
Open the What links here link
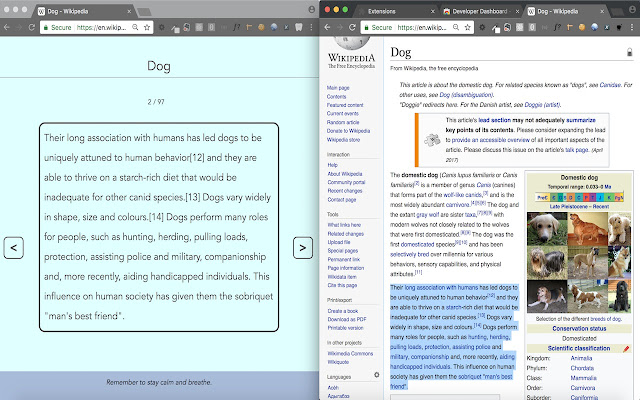pos(344,225)
